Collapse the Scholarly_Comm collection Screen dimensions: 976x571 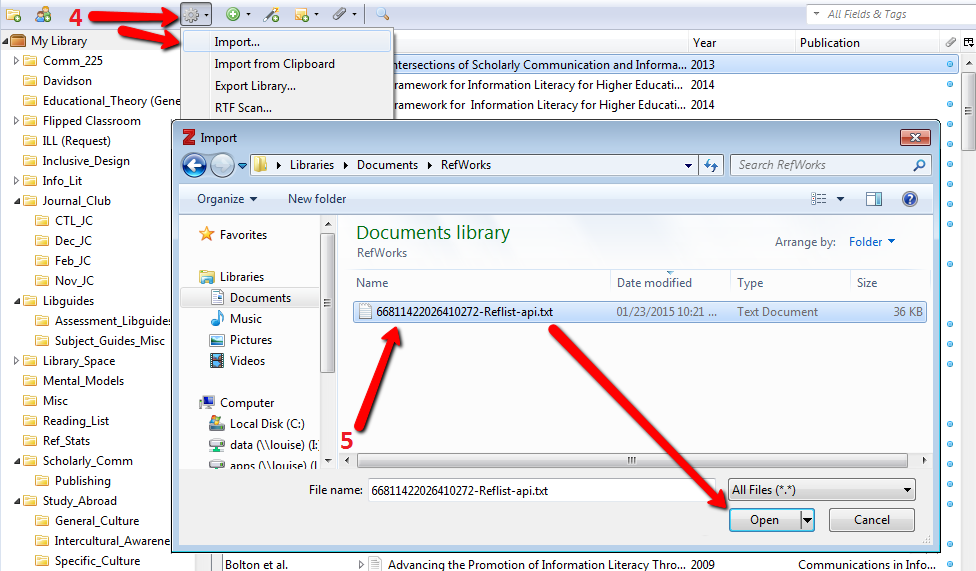(16, 461)
